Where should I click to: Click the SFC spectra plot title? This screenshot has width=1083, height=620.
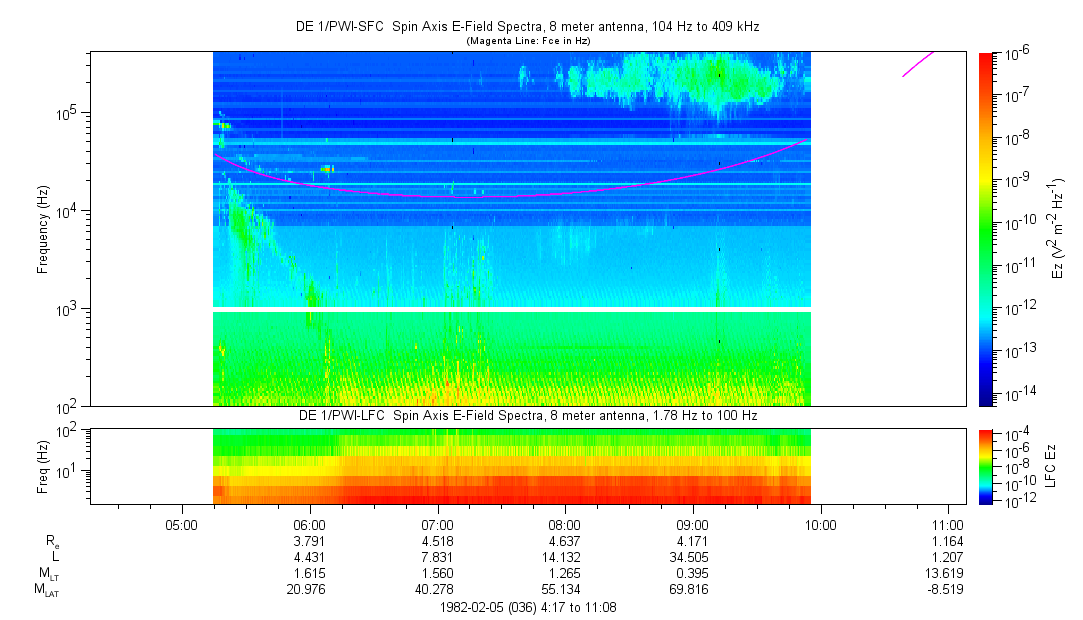click(528, 27)
